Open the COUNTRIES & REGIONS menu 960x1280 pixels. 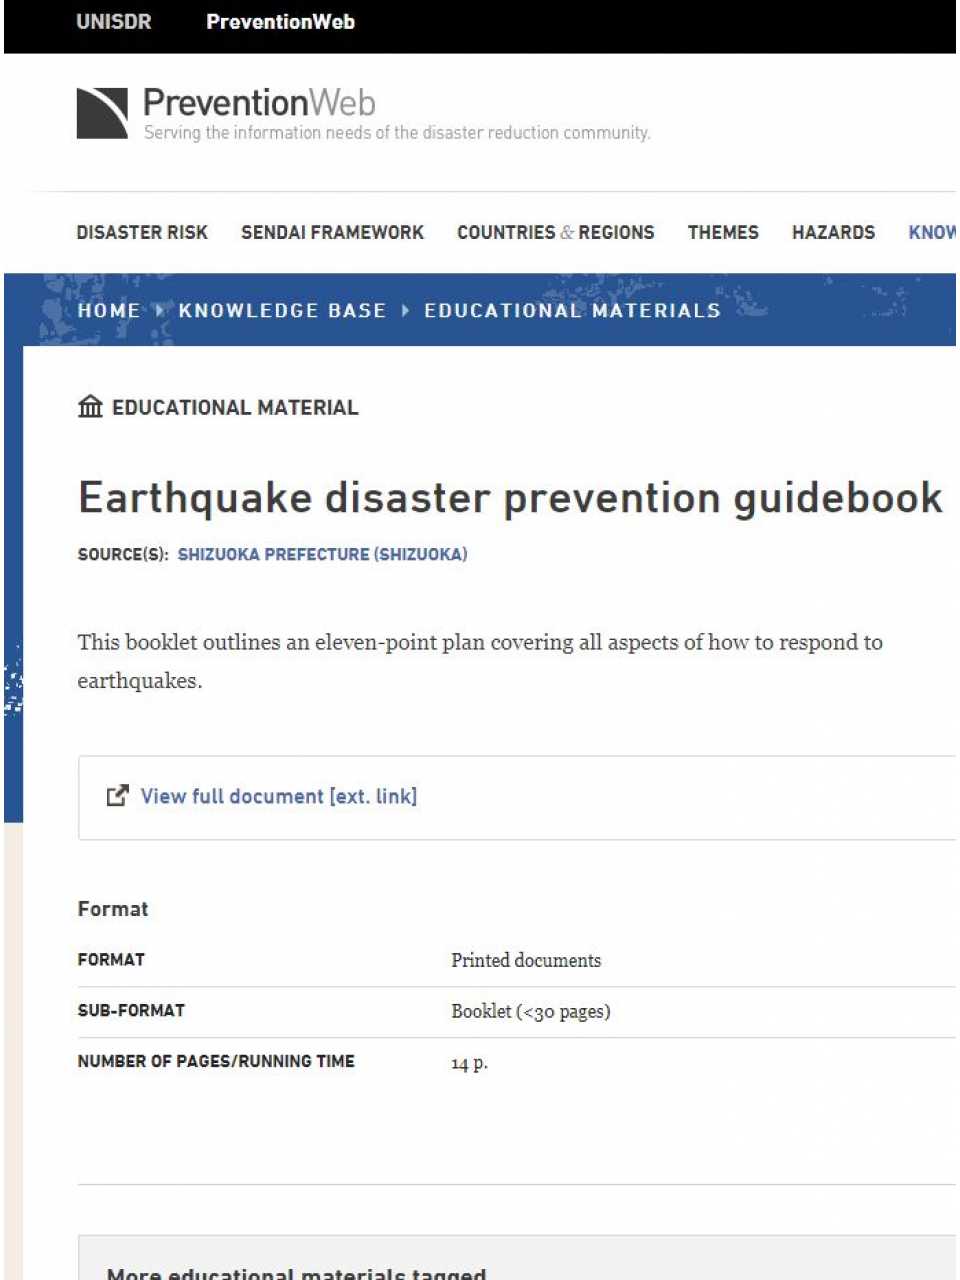(555, 232)
